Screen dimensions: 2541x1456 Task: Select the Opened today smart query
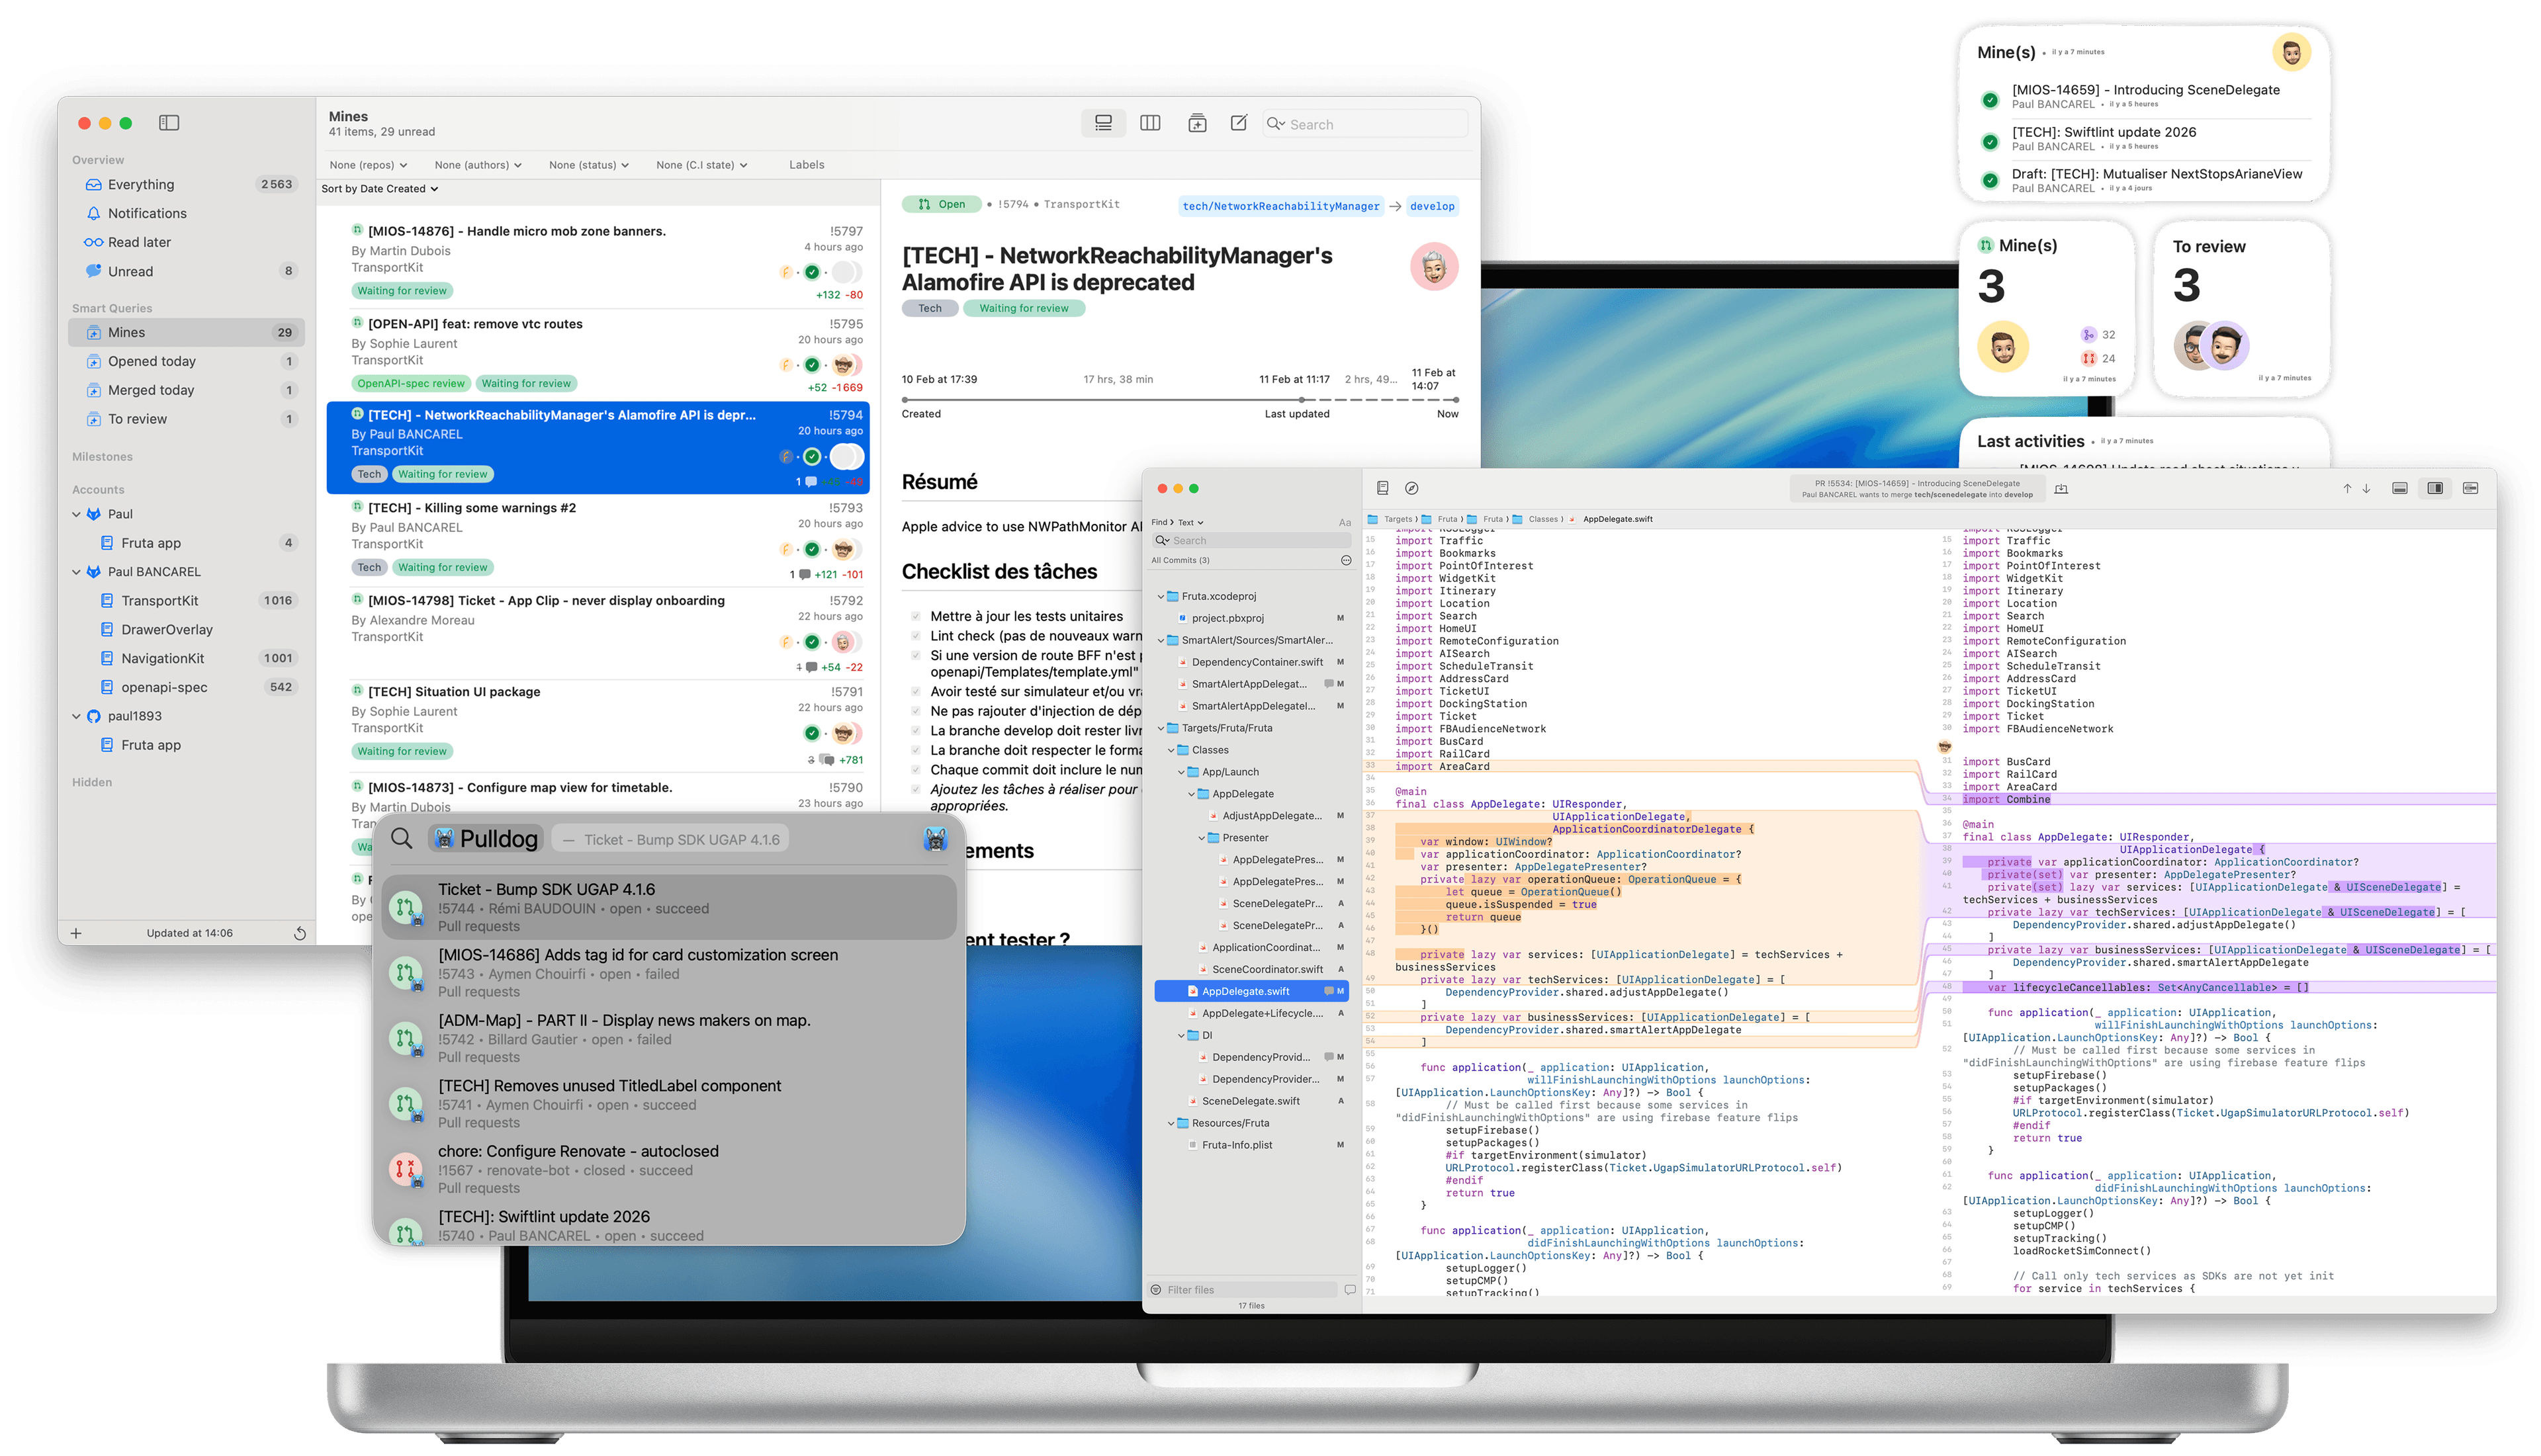pyautogui.click(x=152, y=361)
